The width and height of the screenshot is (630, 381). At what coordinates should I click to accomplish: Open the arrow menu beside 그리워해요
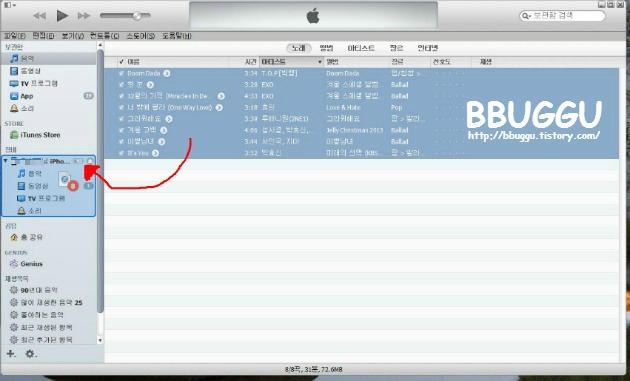[x=169, y=119]
